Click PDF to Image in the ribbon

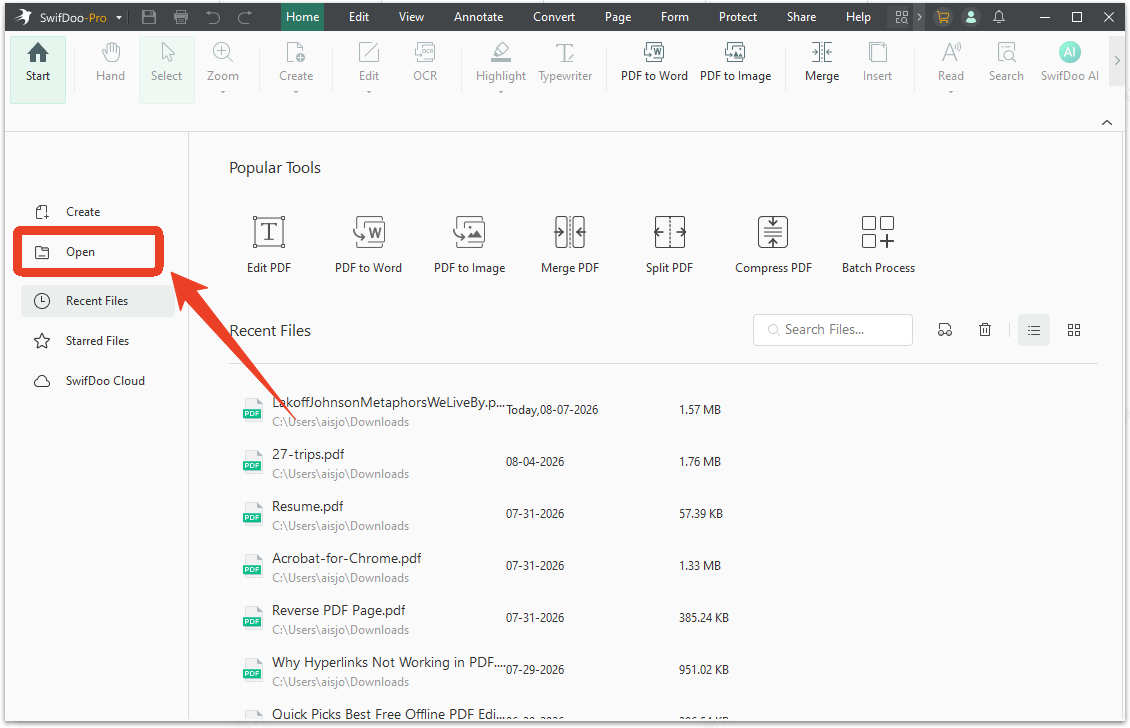pyautogui.click(x=735, y=63)
